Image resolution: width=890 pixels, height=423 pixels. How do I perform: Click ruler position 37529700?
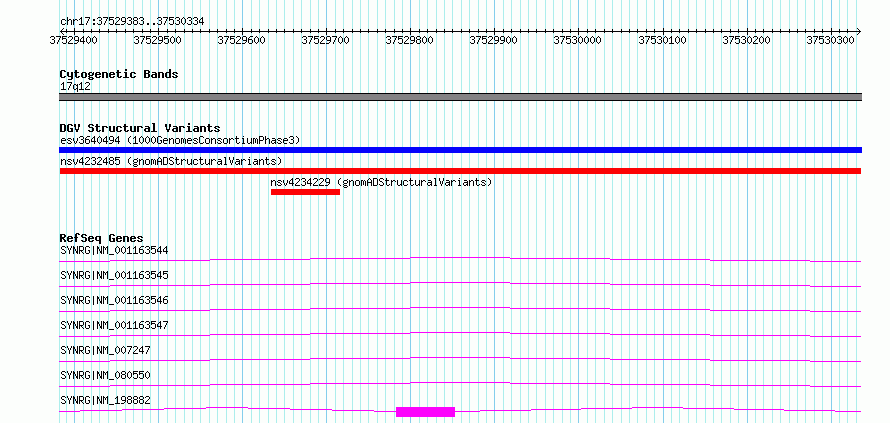point(325,40)
